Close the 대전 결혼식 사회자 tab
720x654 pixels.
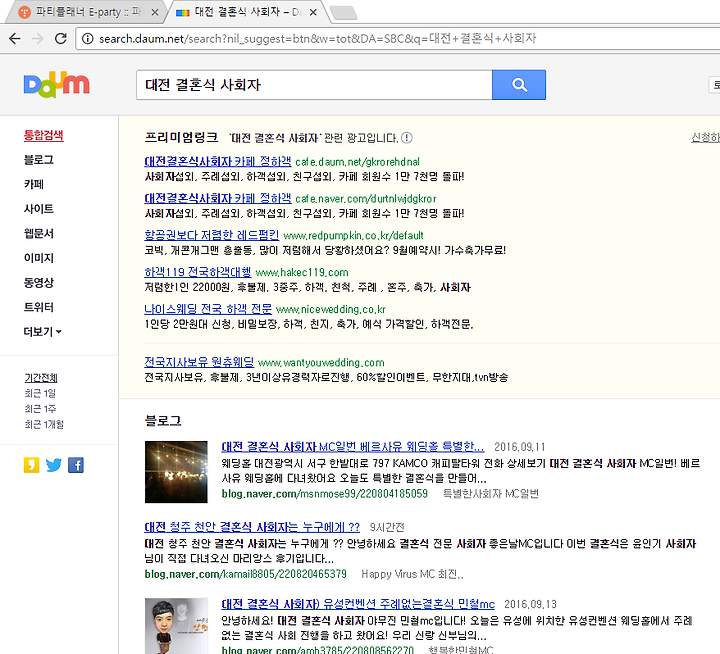tap(313, 12)
